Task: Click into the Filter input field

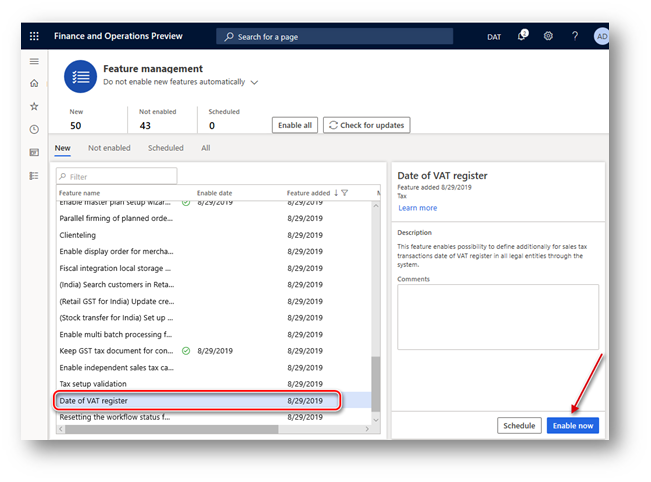Action: [x=117, y=176]
